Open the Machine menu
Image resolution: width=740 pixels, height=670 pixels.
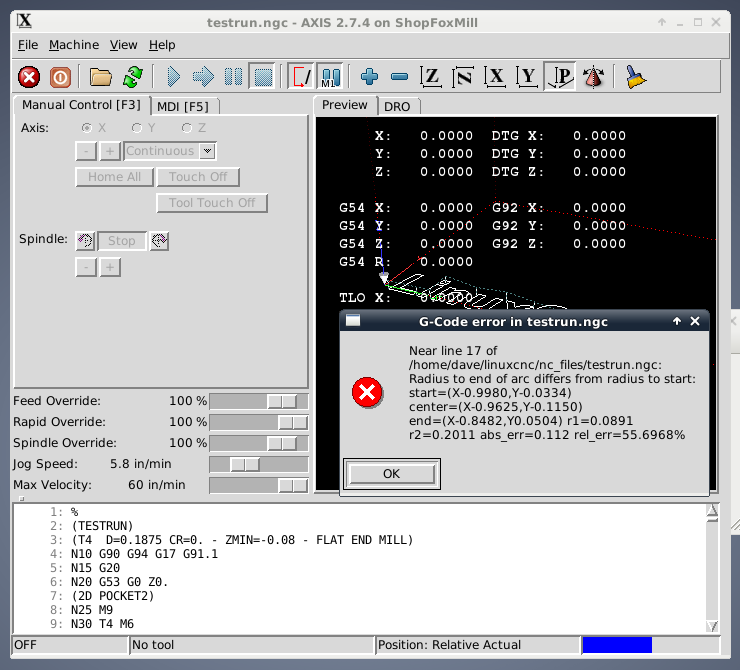(x=74, y=45)
